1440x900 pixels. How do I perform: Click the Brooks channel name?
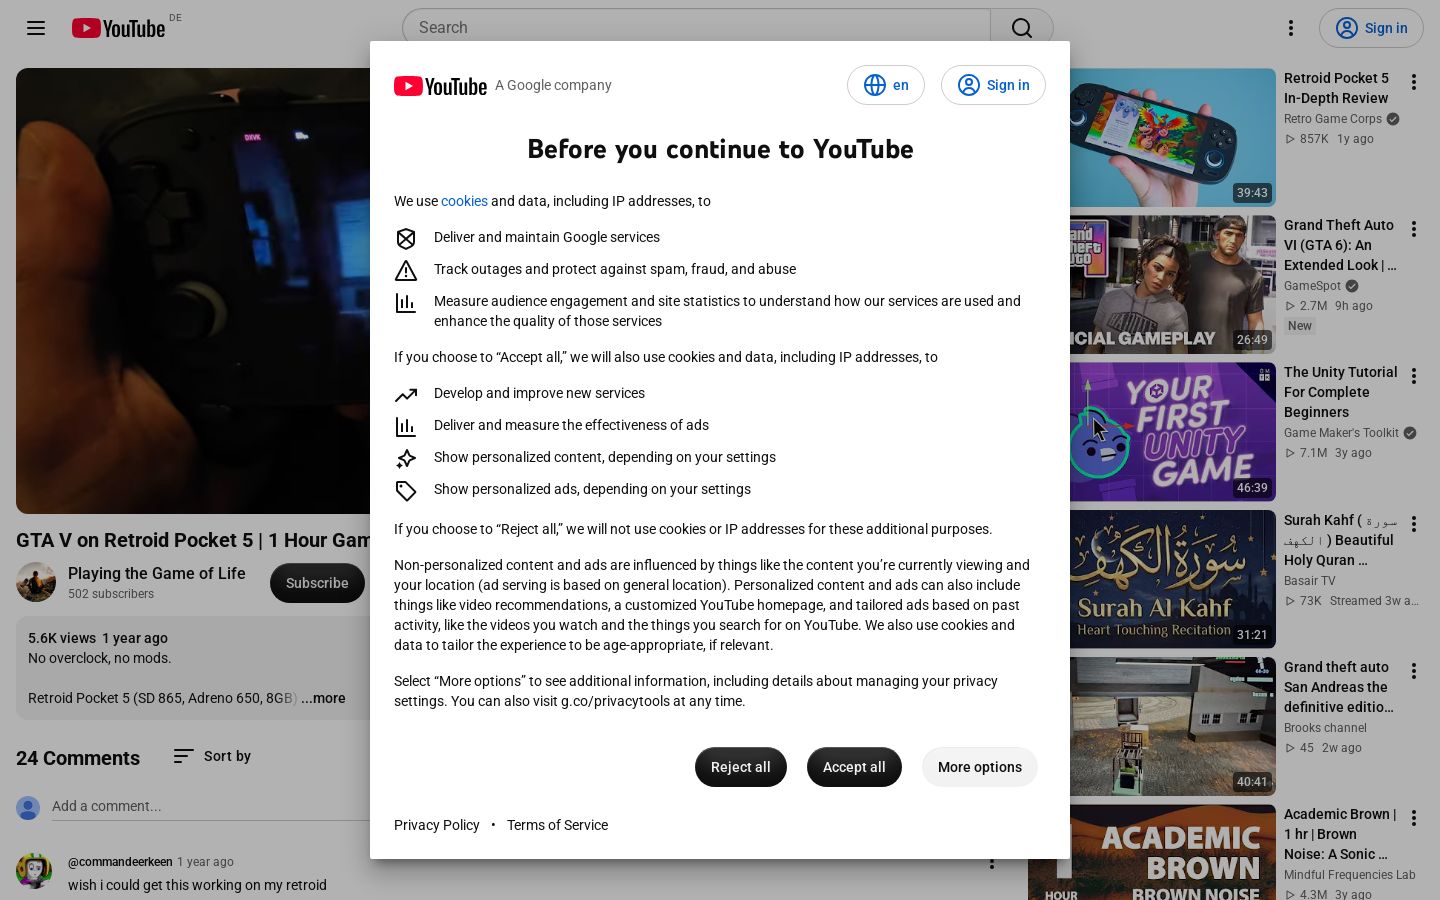click(x=1325, y=728)
